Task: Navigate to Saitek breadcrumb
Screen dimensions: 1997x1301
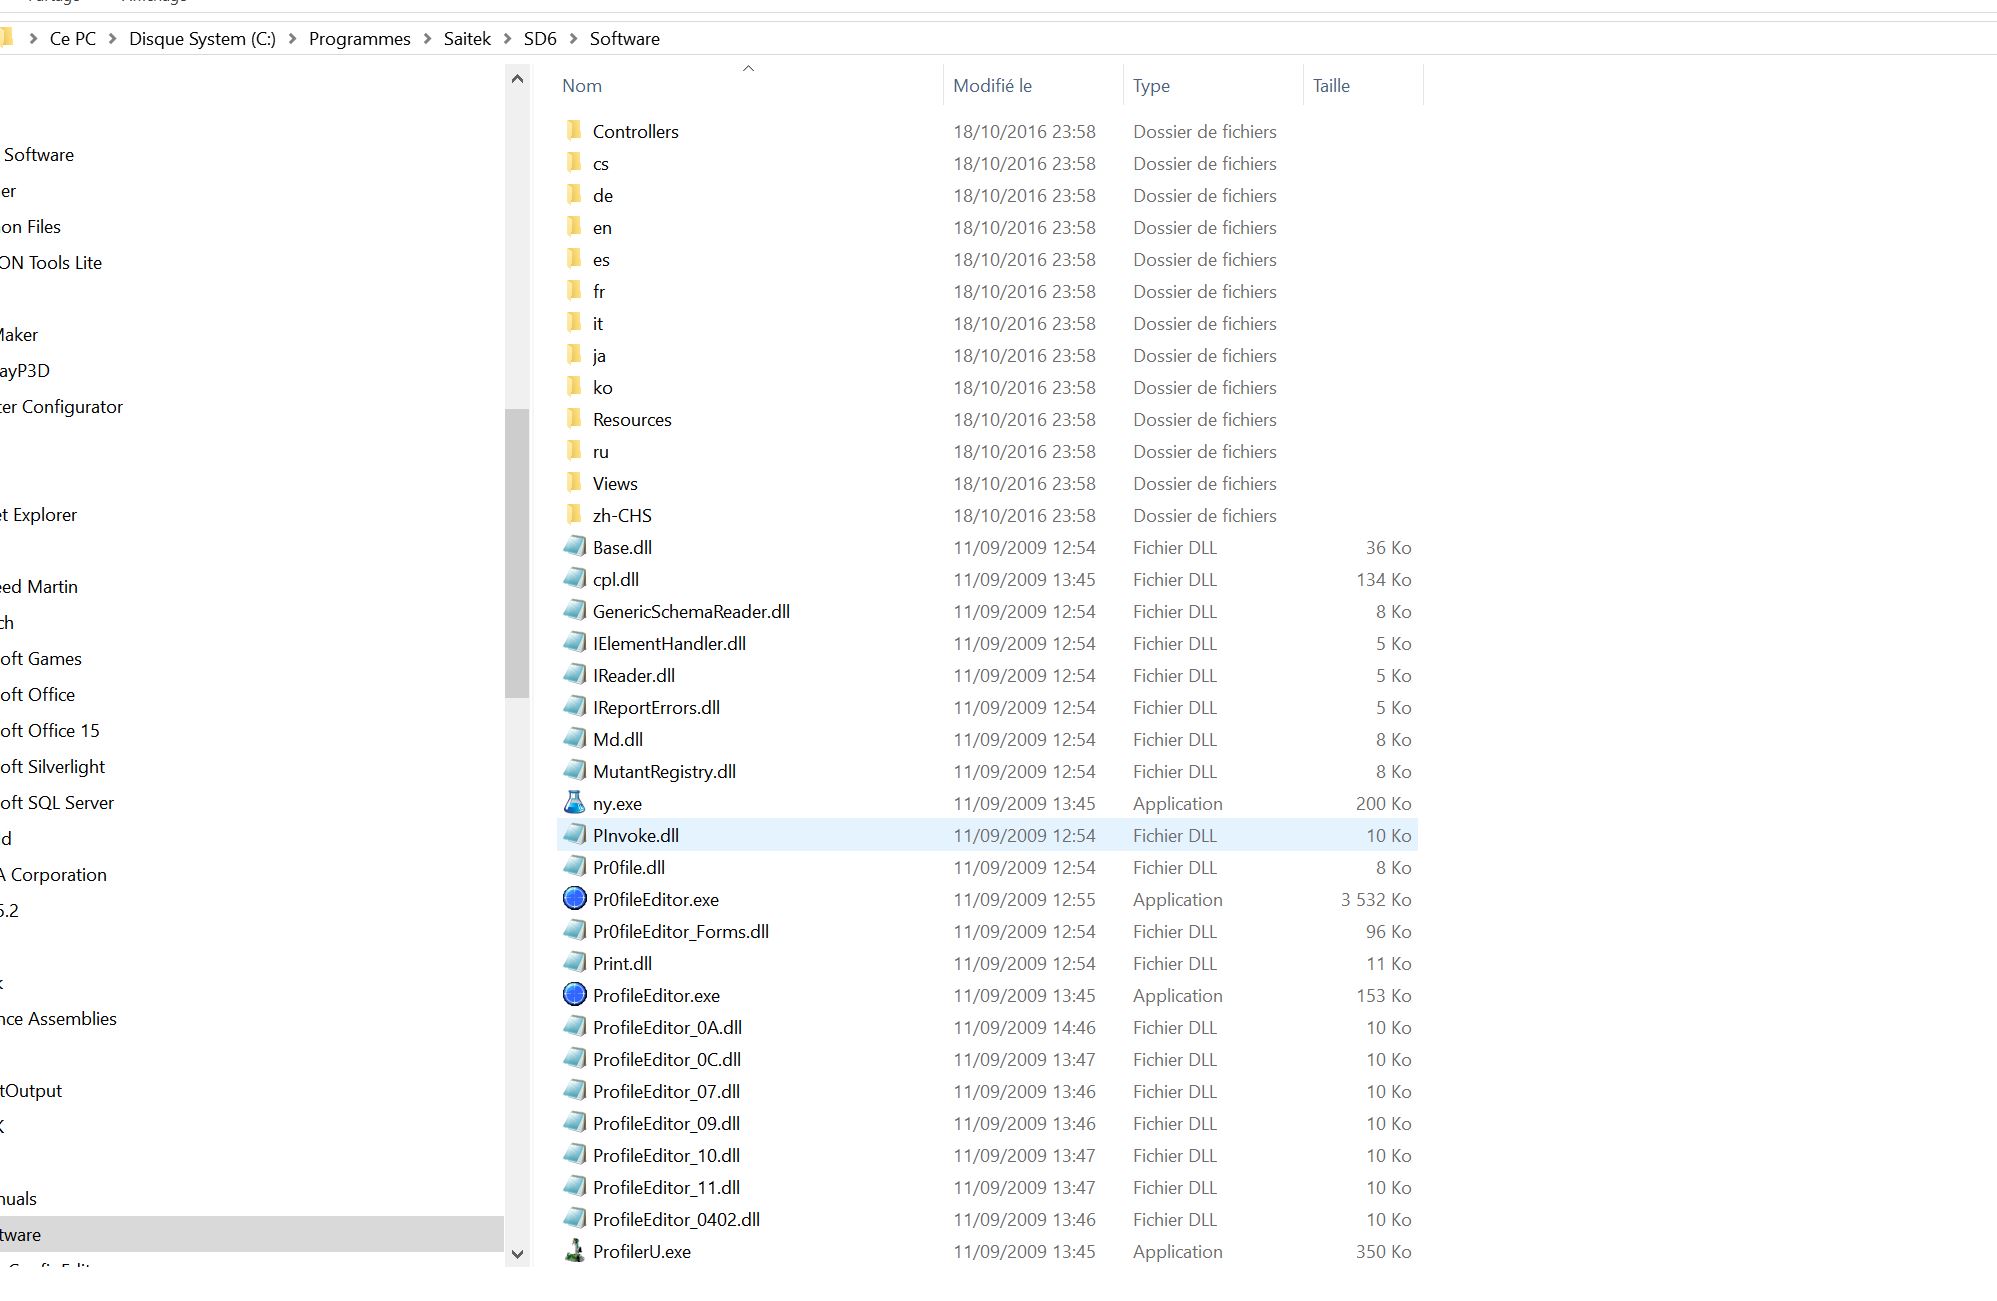Action: pyautogui.click(x=467, y=39)
